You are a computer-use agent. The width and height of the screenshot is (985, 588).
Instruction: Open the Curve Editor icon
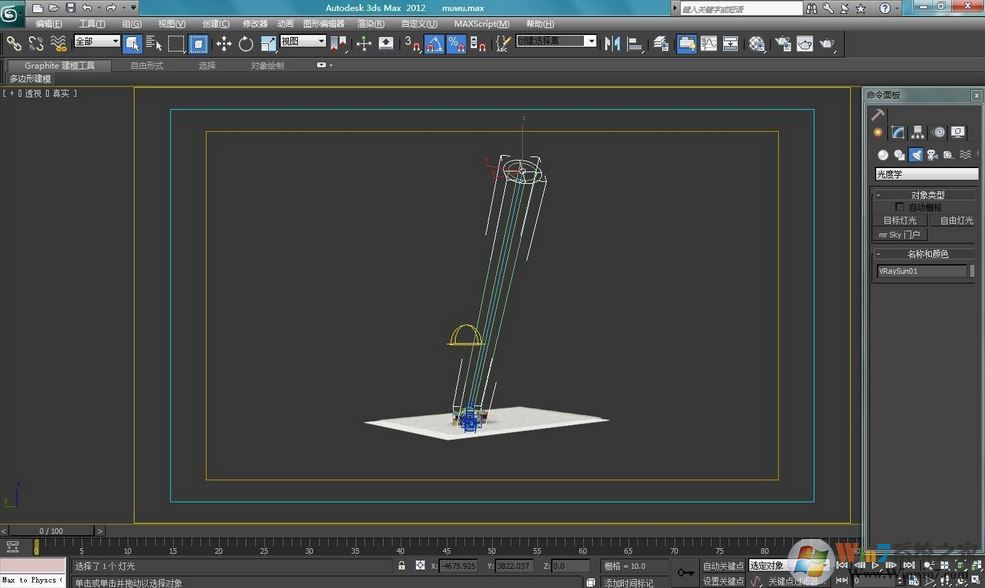coord(709,43)
